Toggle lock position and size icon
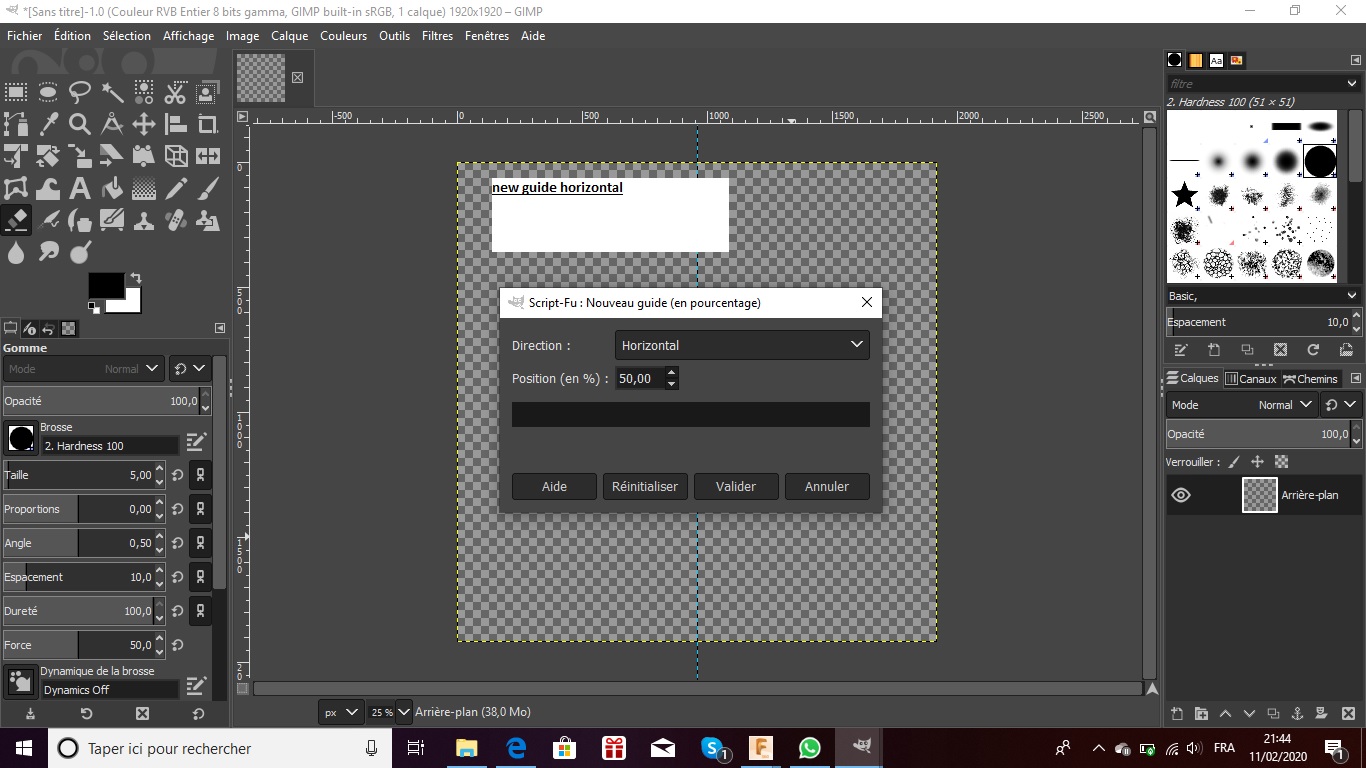1366x768 pixels. 1257,462
